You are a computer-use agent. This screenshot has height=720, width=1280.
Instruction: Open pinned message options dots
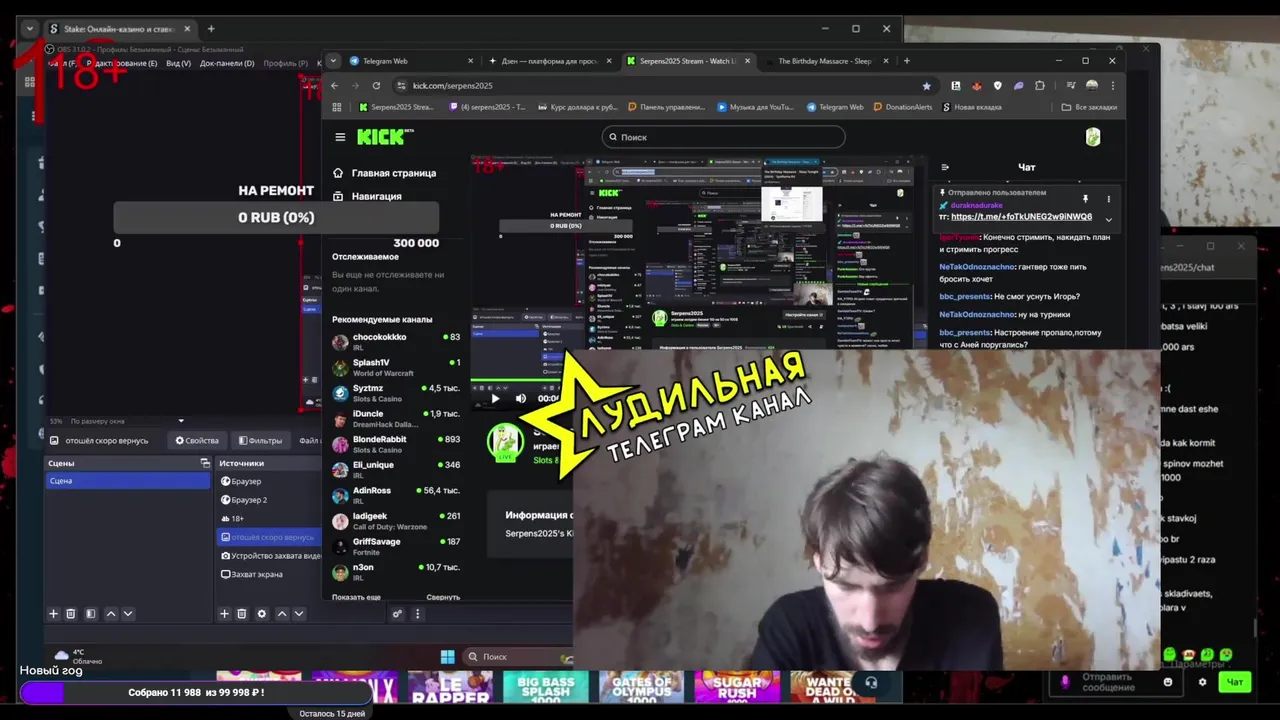pyautogui.click(x=1108, y=199)
